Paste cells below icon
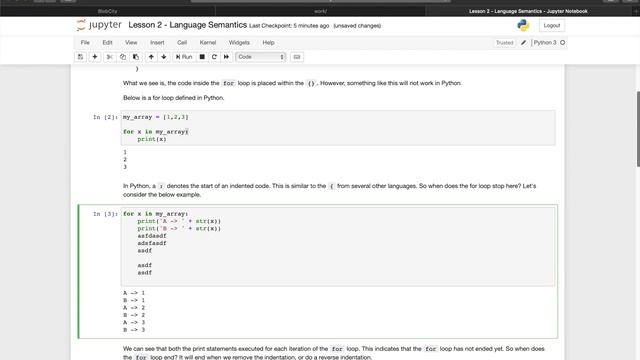This screenshot has height=360, width=640. click(x=136, y=57)
